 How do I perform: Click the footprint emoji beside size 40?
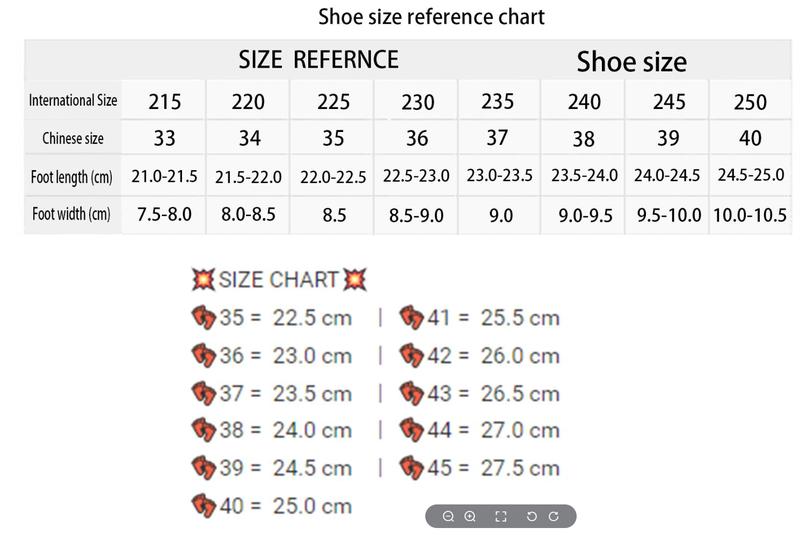(204, 506)
